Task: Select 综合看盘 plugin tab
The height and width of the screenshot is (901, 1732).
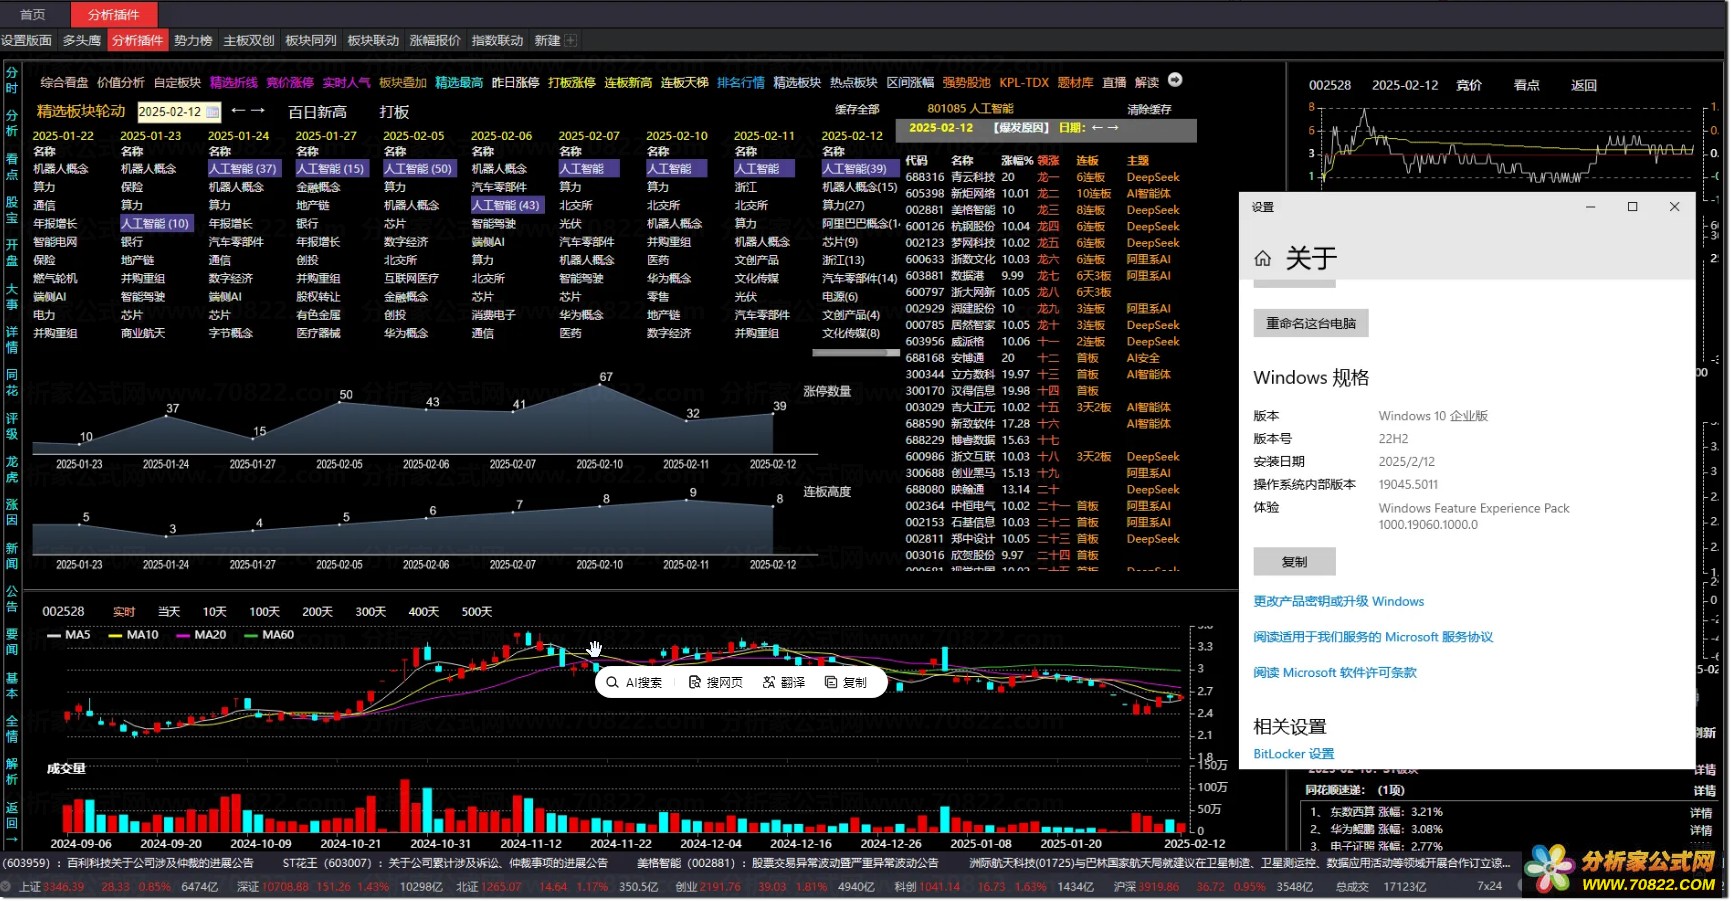Action: click(x=64, y=83)
